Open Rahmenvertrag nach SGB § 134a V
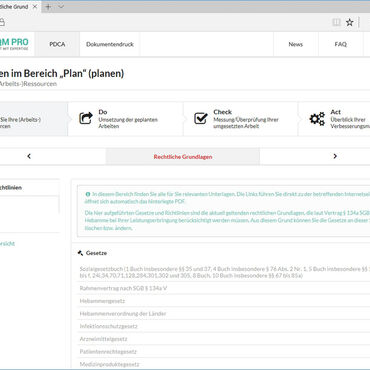 click(123, 288)
